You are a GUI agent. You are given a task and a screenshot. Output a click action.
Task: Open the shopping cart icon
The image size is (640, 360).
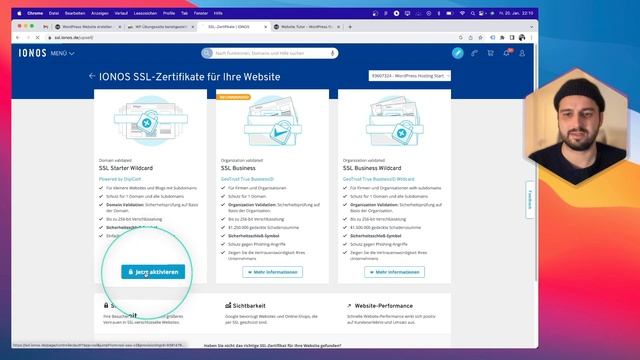coord(490,53)
